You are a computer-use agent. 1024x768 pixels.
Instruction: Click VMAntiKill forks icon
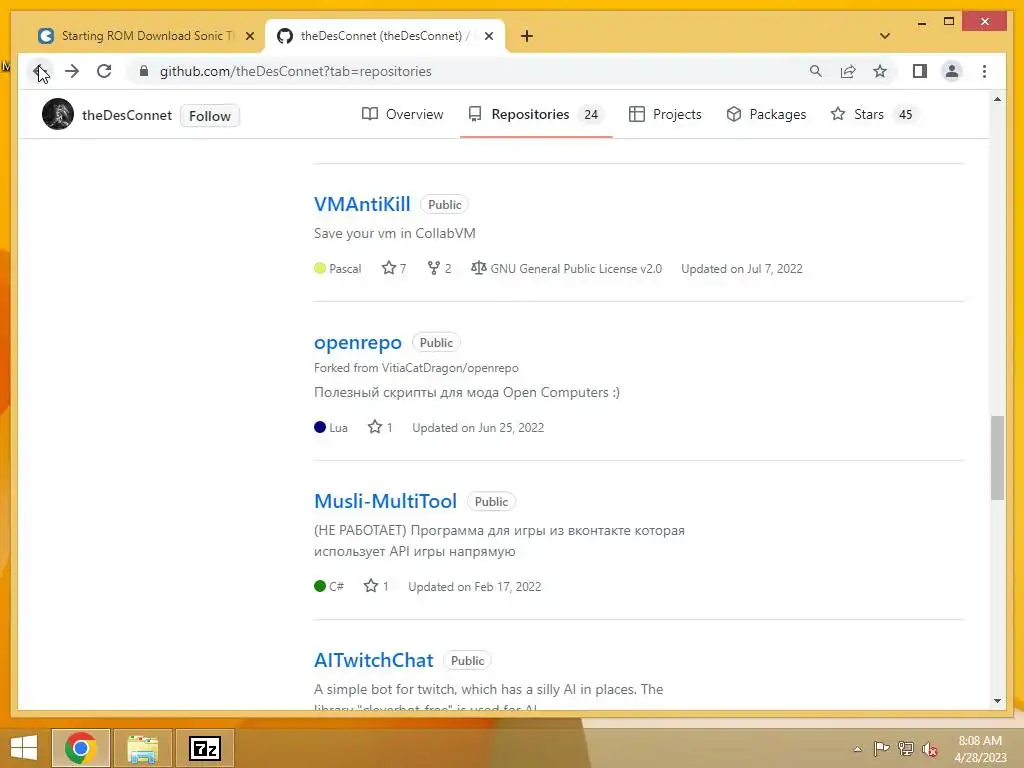pyautogui.click(x=434, y=268)
